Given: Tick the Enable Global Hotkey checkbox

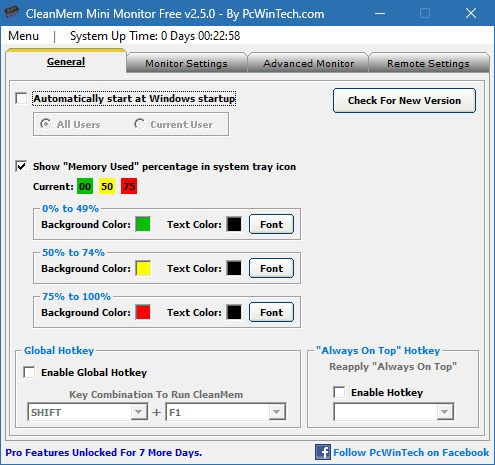Looking at the screenshot, I should click(29, 372).
